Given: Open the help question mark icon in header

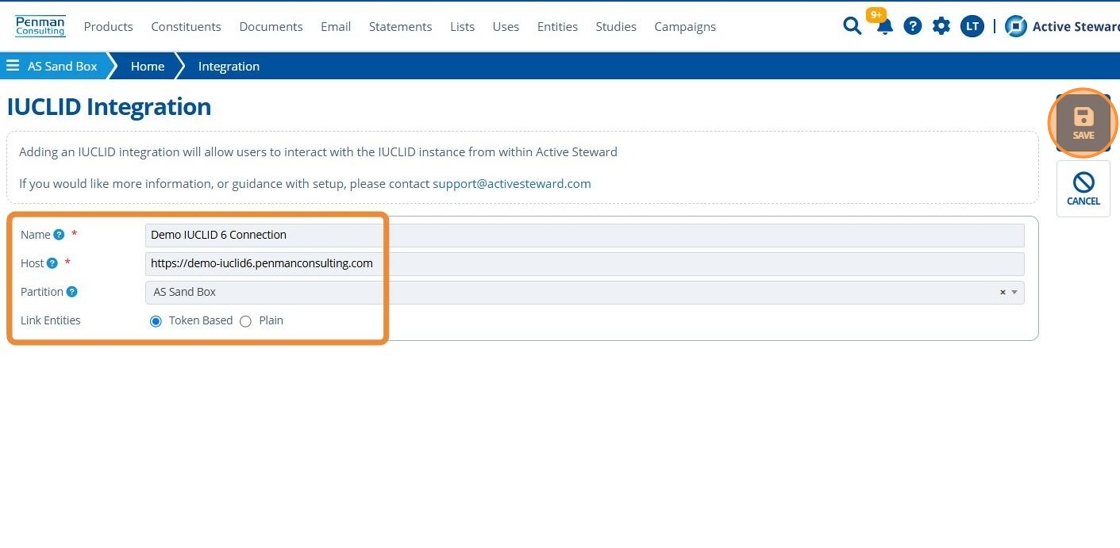Looking at the screenshot, I should coord(912,26).
